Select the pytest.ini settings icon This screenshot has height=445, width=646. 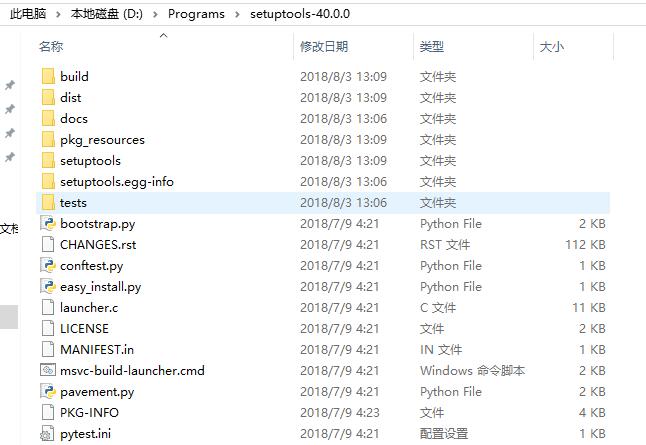point(47,434)
